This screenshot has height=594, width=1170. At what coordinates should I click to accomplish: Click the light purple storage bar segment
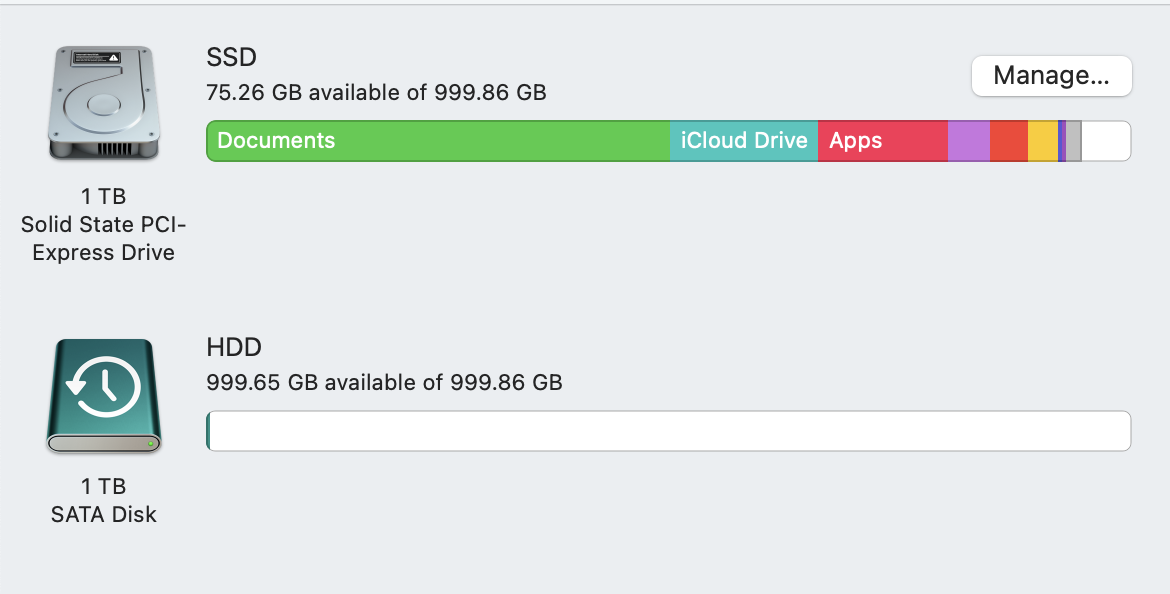968,141
